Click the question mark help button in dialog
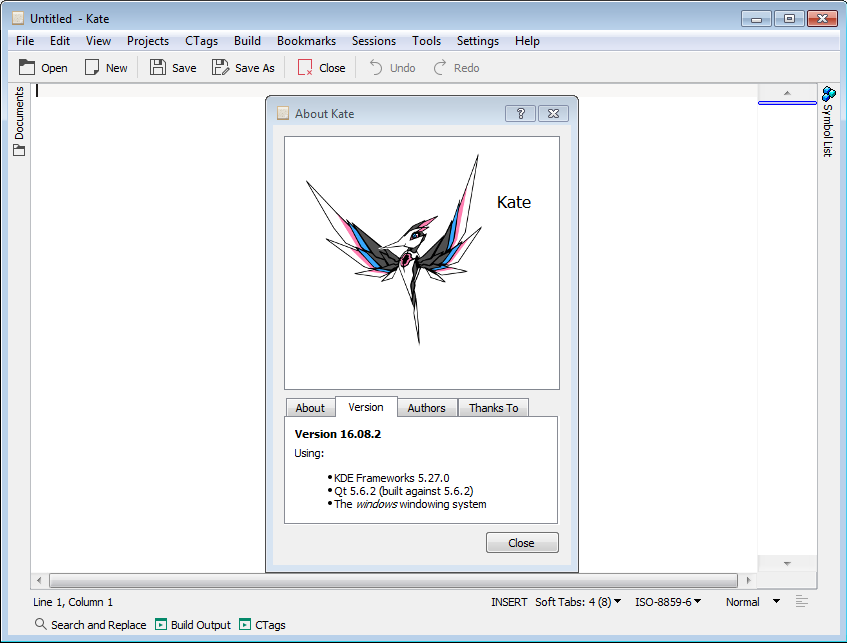847x643 pixels. pos(520,114)
